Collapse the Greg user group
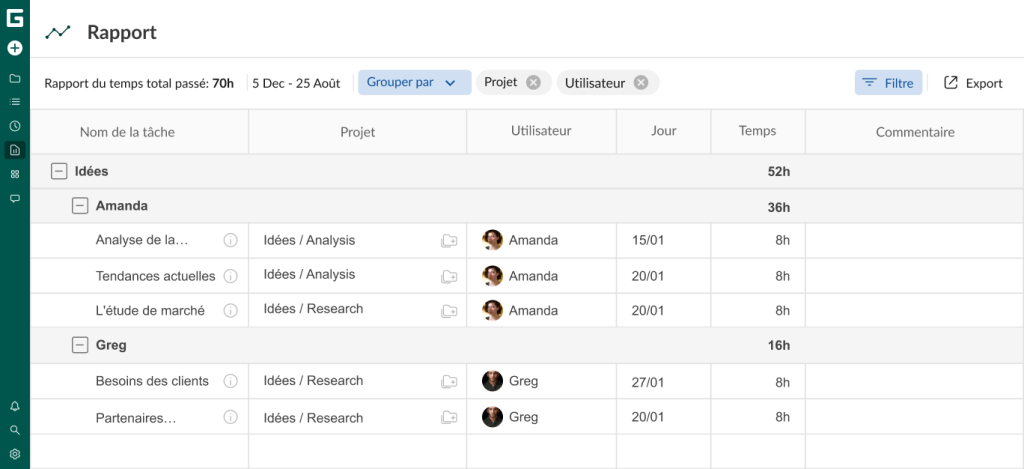The width and height of the screenshot is (1024, 469). coord(80,345)
